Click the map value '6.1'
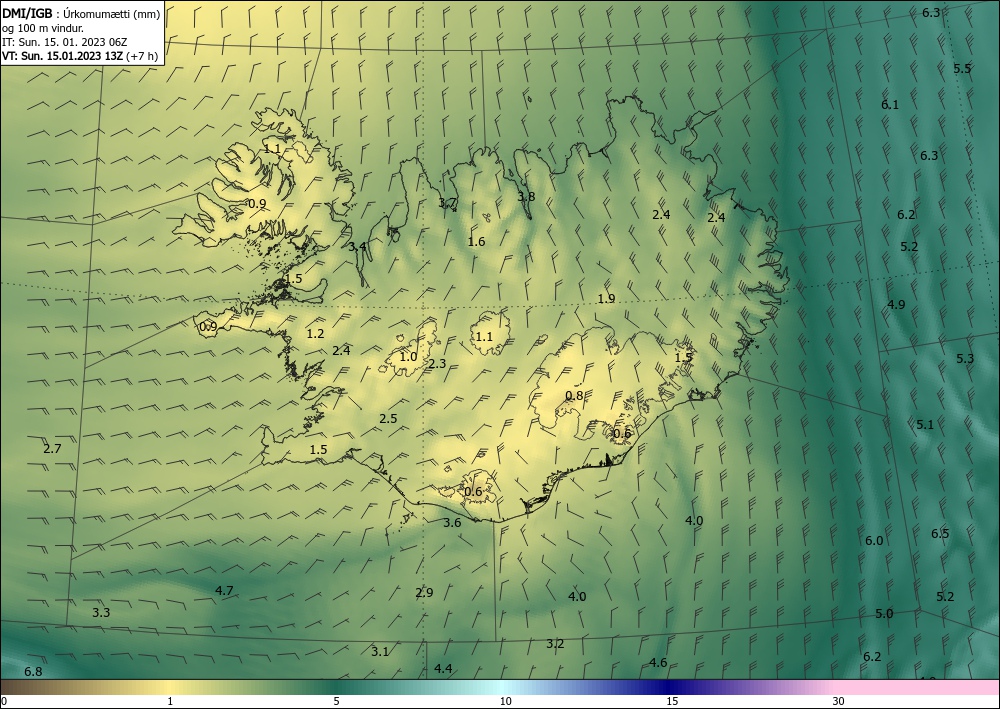1000x709 pixels. coord(890,105)
